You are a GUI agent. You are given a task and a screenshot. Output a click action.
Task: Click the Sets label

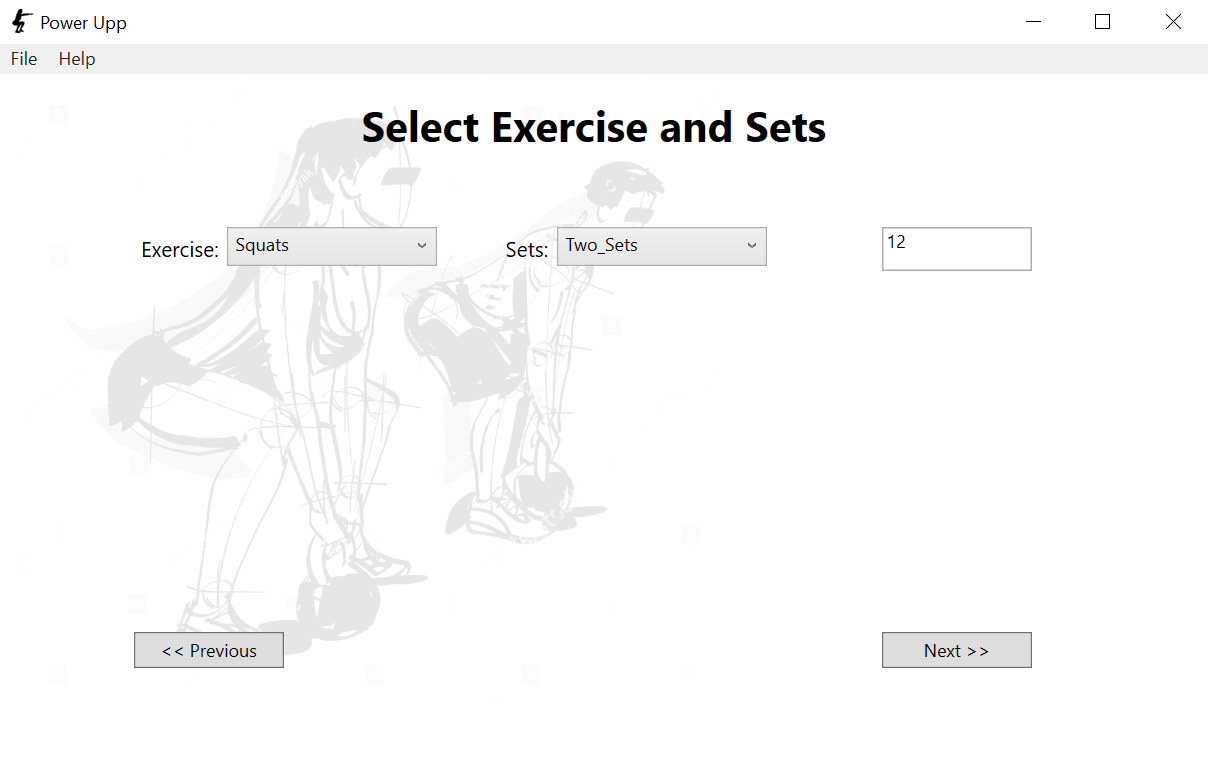click(527, 250)
